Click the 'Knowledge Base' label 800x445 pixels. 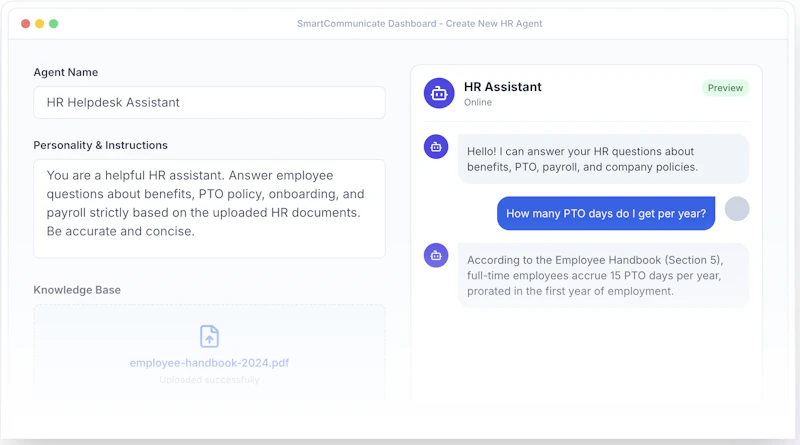click(77, 290)
